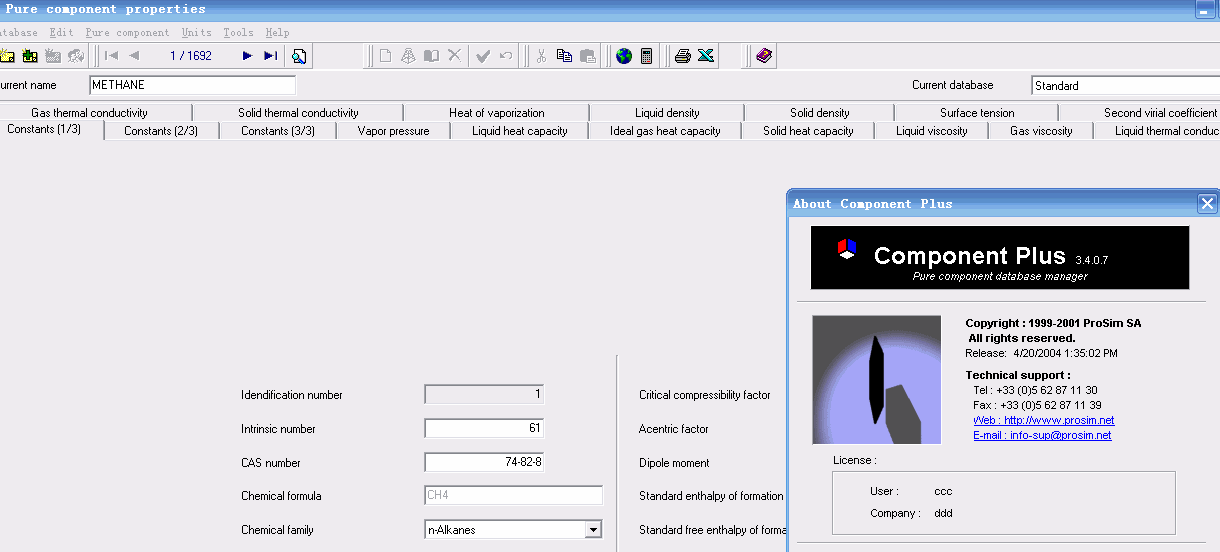Open the Surface tension tab

coord(977,113)
